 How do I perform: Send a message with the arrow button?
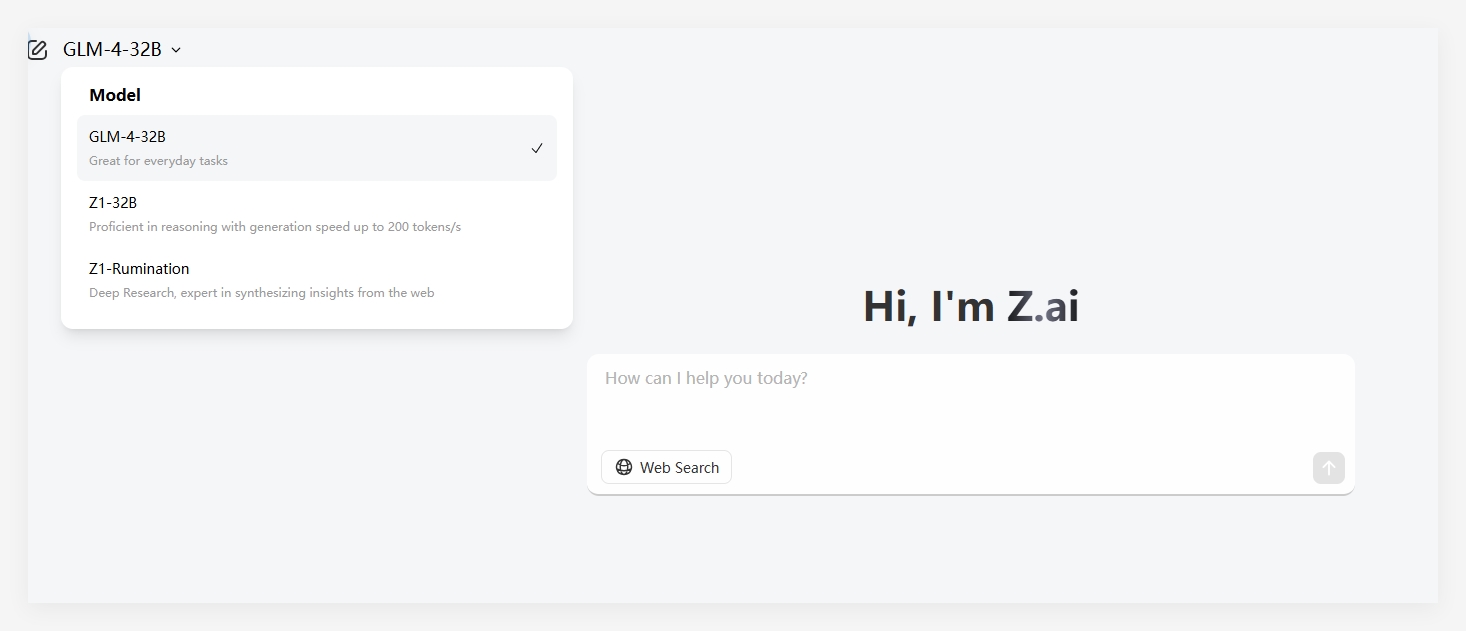(x=1328, y=467)
